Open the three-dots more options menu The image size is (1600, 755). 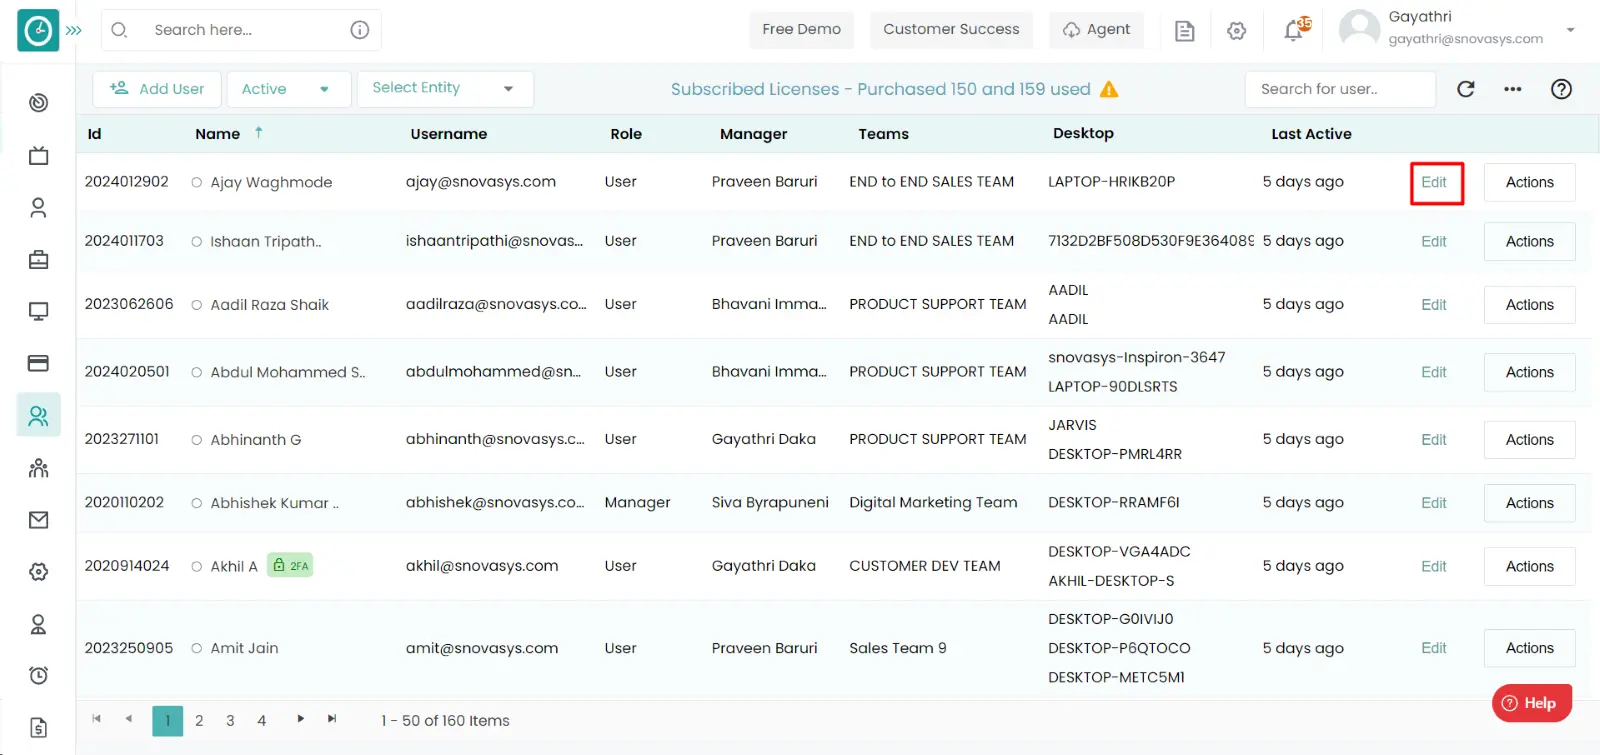1512,89
